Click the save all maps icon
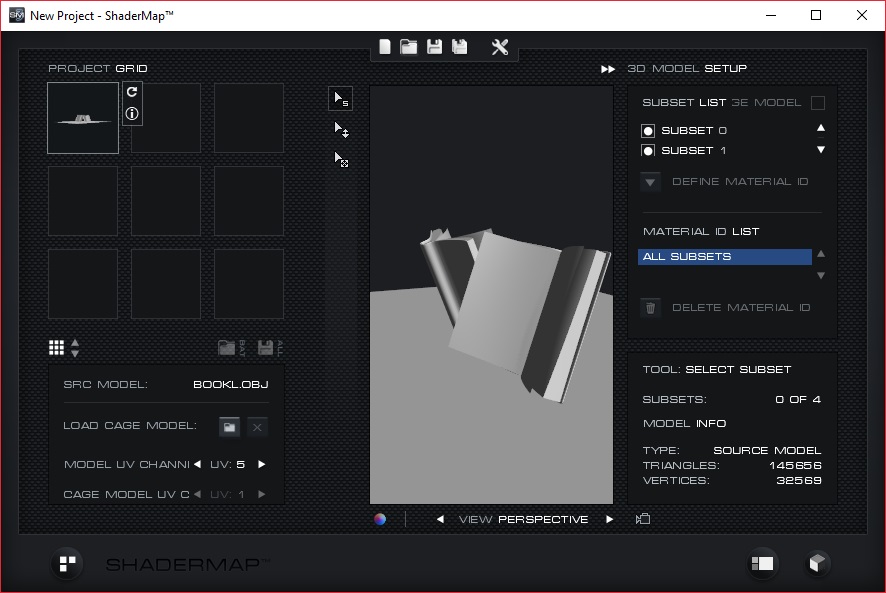 (x=270, y=348)
